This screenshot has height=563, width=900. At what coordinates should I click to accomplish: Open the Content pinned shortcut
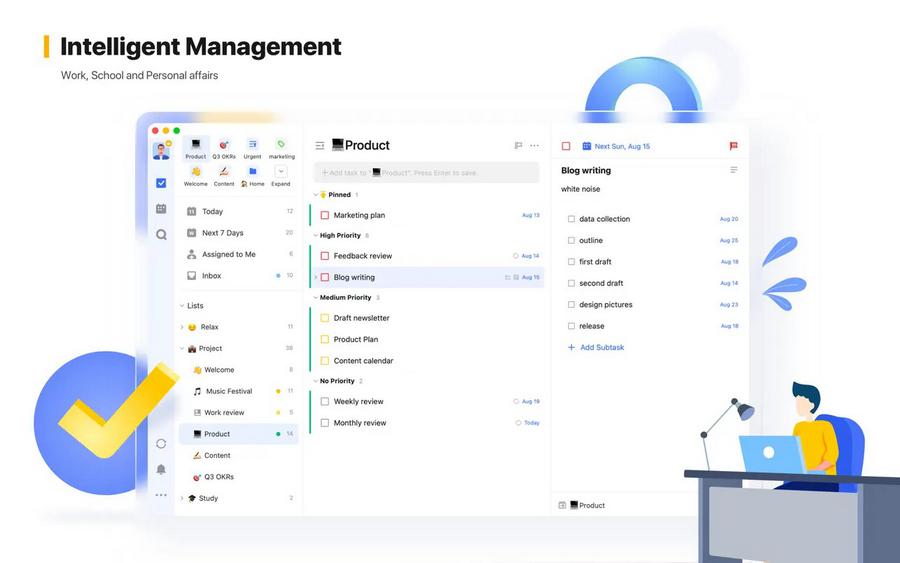(224, 176)
